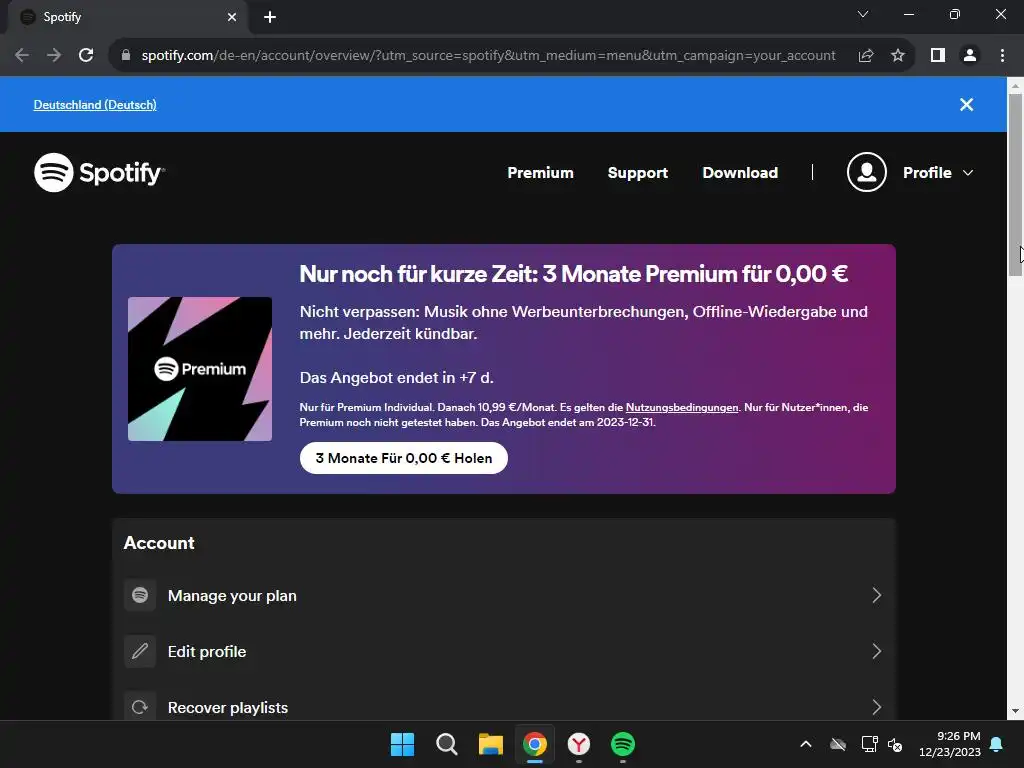Click the Download navigation item
This screenshot has height=768, width=1024.
(x=740, y=172)
